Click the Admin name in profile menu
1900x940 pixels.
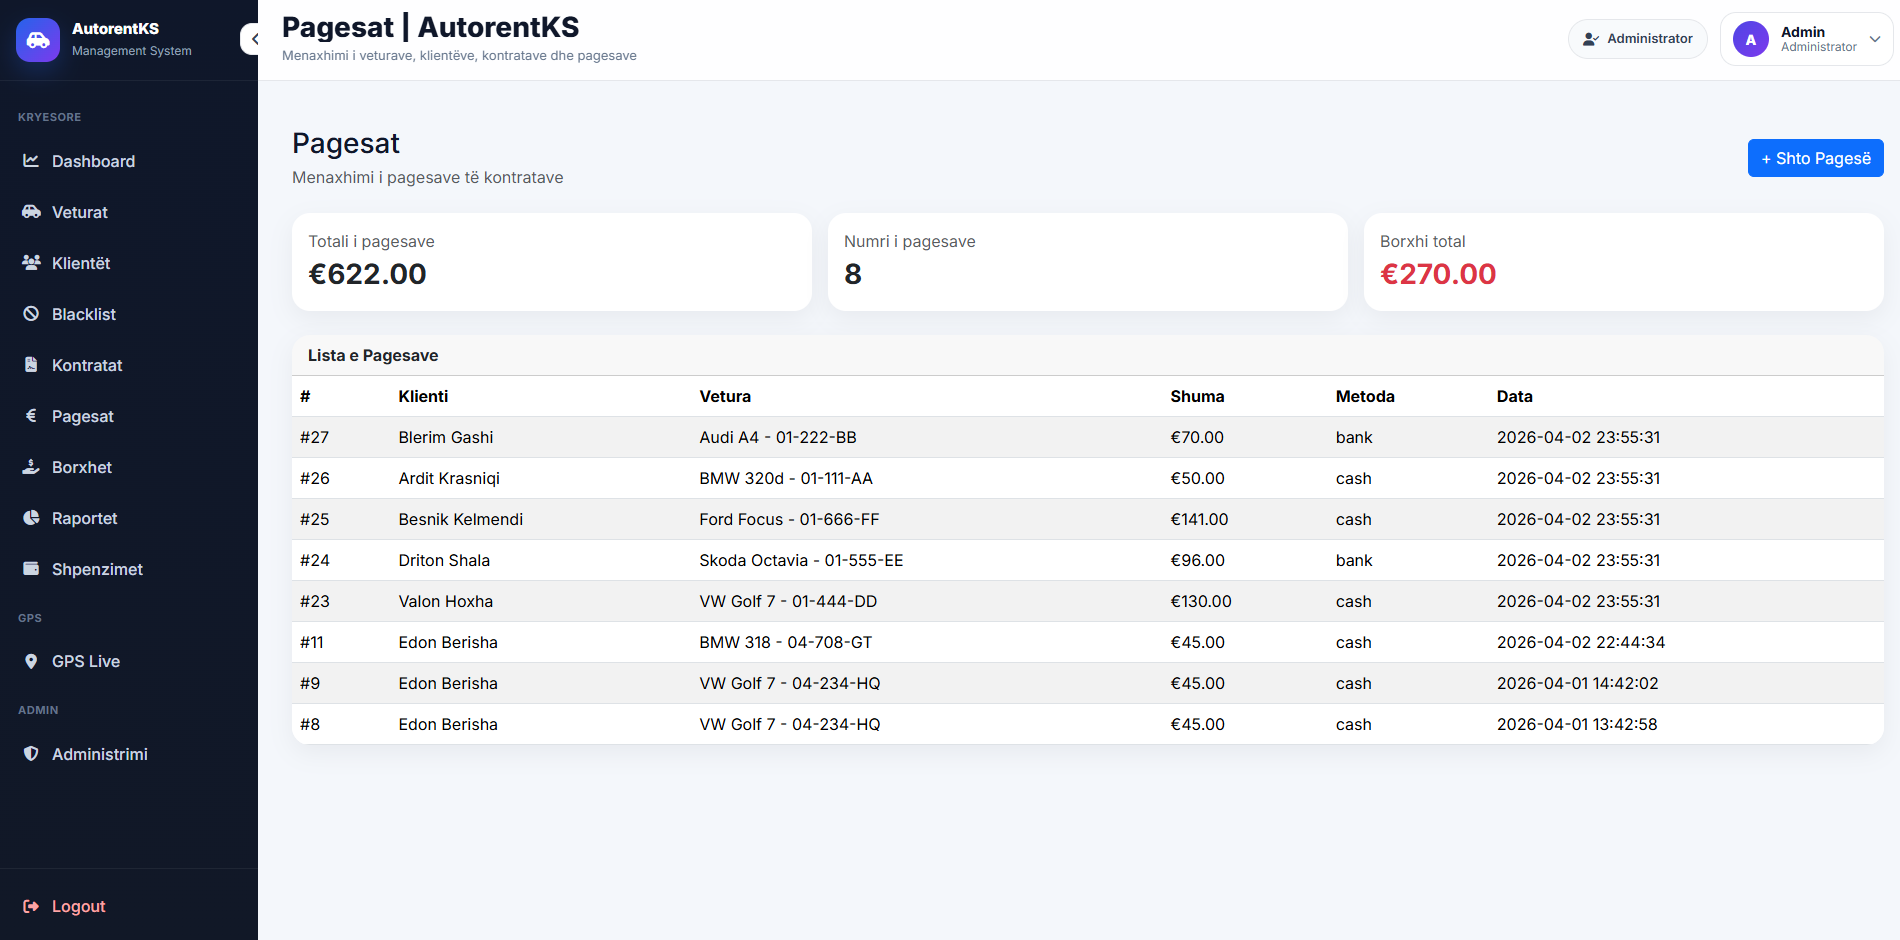1802,32
